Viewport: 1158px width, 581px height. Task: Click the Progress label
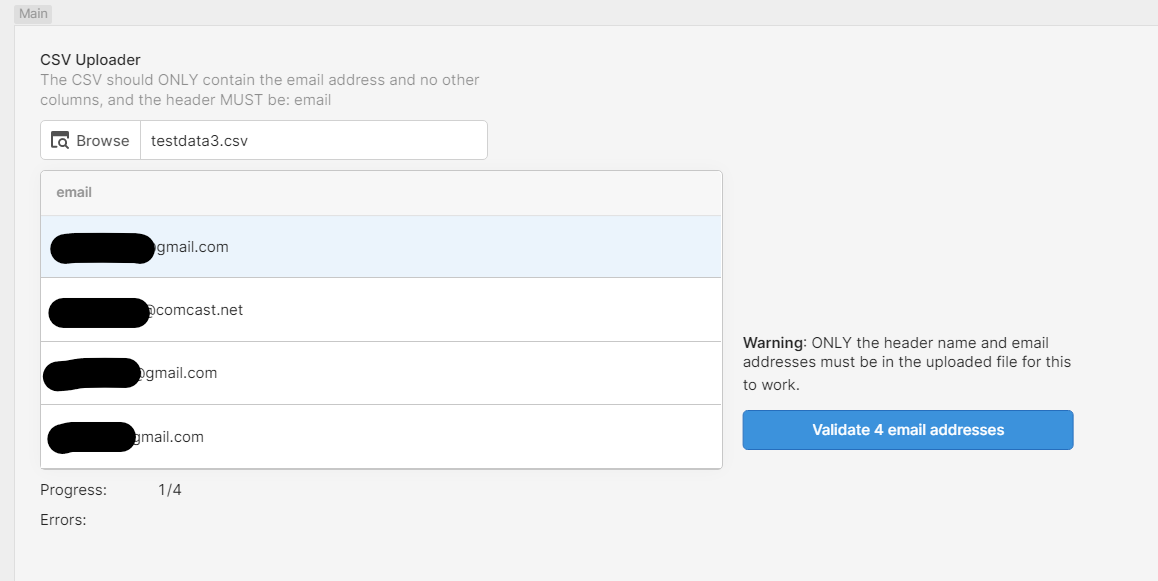coord(73,490)
